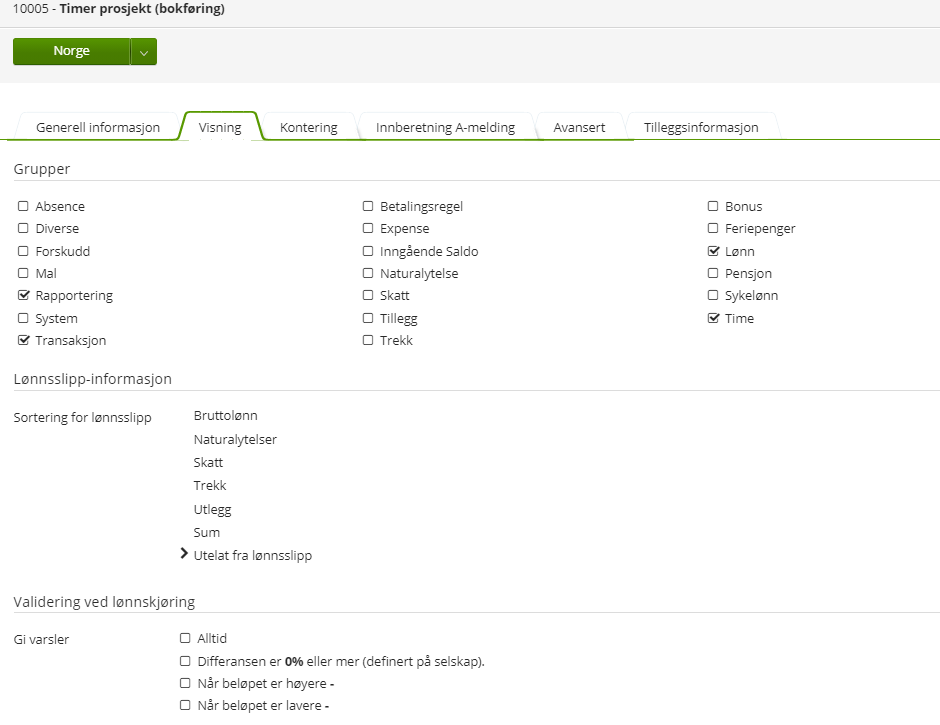Viewport: 940px width, 725px height.
Task: Enable the Alltid warning checkbox
Action: click(185, 638)
